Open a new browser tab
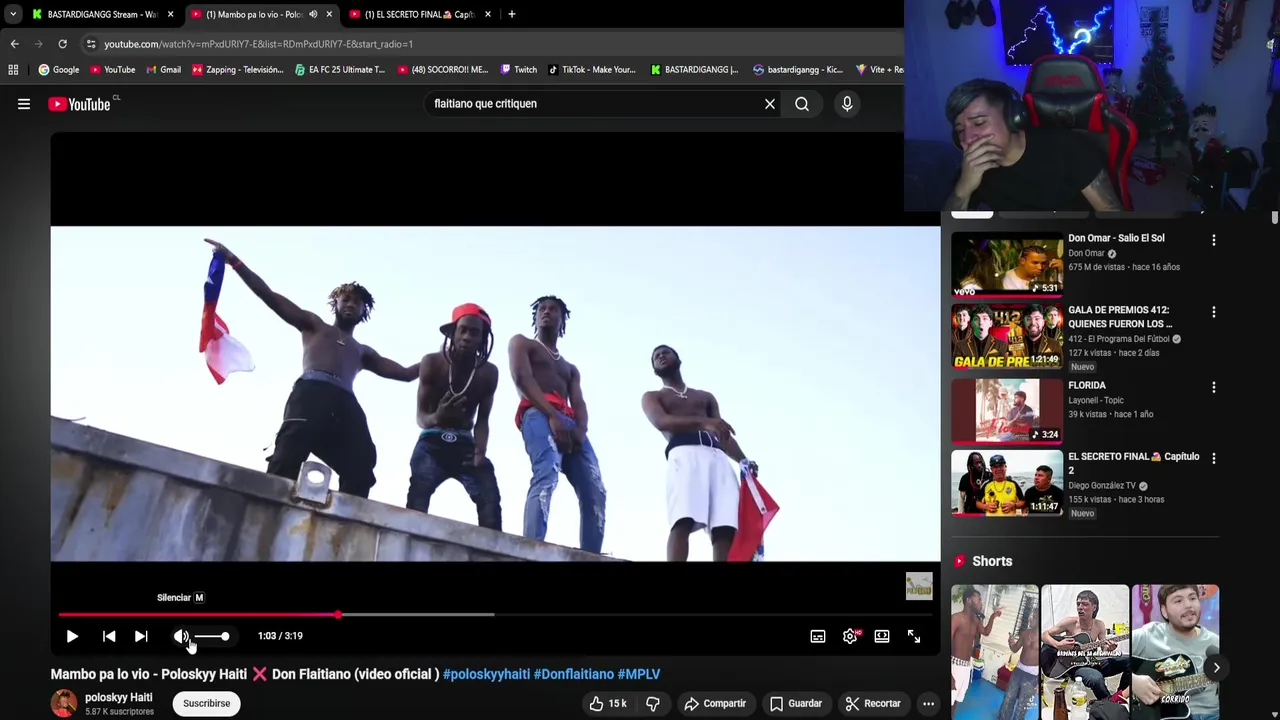This screenshot has height=720, width=1280. 511,14
